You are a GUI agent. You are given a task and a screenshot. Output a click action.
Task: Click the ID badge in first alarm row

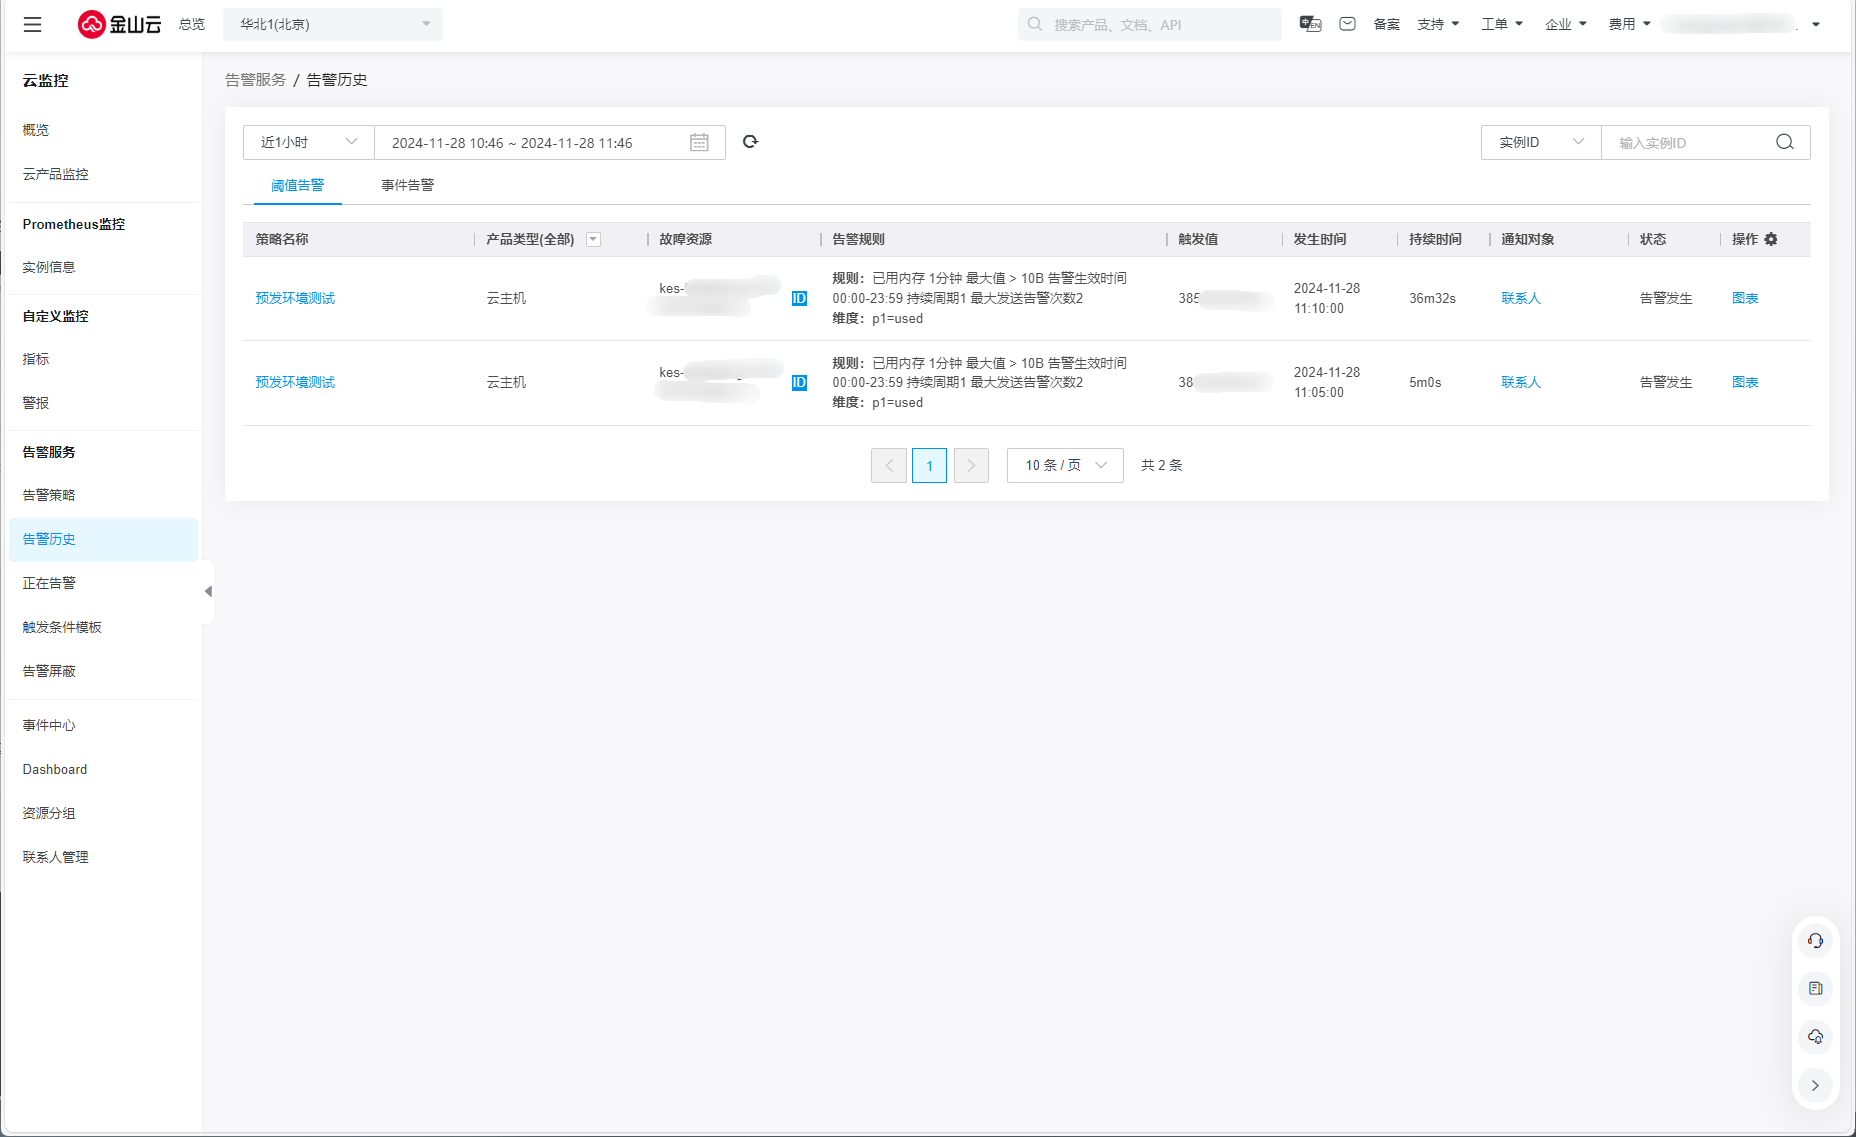799,298
